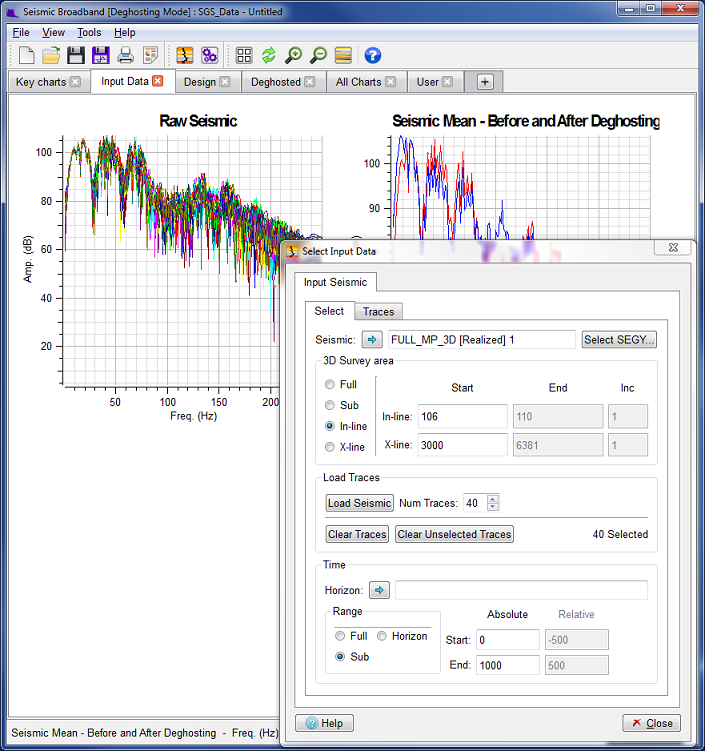Switch to the Deghosted tab
Screen dimensions: 705x751
point(276,82)
